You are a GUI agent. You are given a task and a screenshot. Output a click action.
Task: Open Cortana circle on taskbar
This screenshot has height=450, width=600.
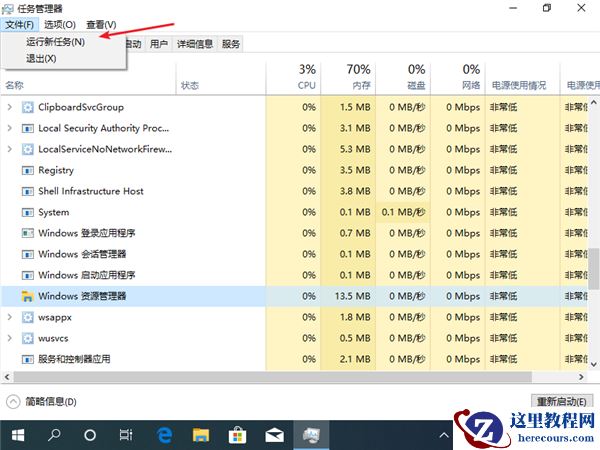pyautogui.click(x=90, y=435)
